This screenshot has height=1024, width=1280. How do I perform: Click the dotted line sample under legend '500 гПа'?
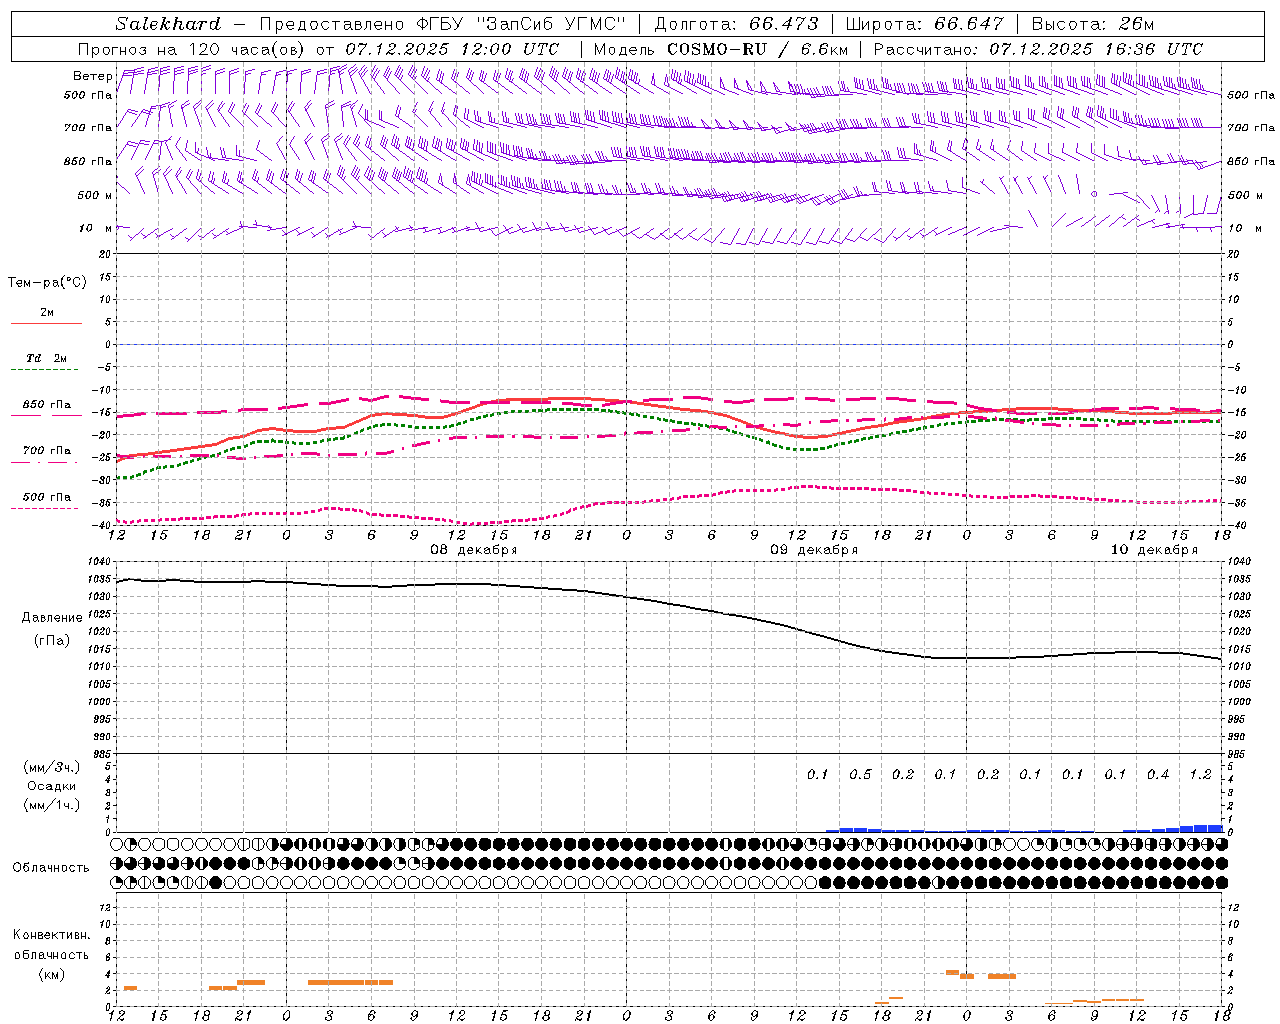46,508
